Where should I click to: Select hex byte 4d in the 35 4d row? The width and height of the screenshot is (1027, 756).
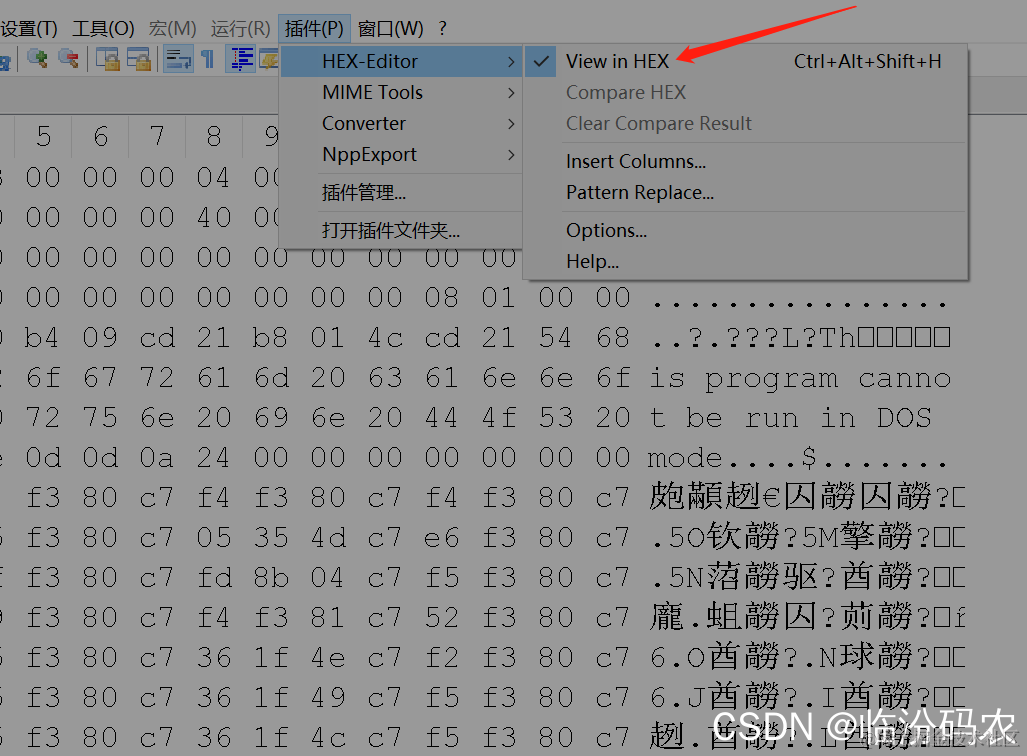point(328,538)
